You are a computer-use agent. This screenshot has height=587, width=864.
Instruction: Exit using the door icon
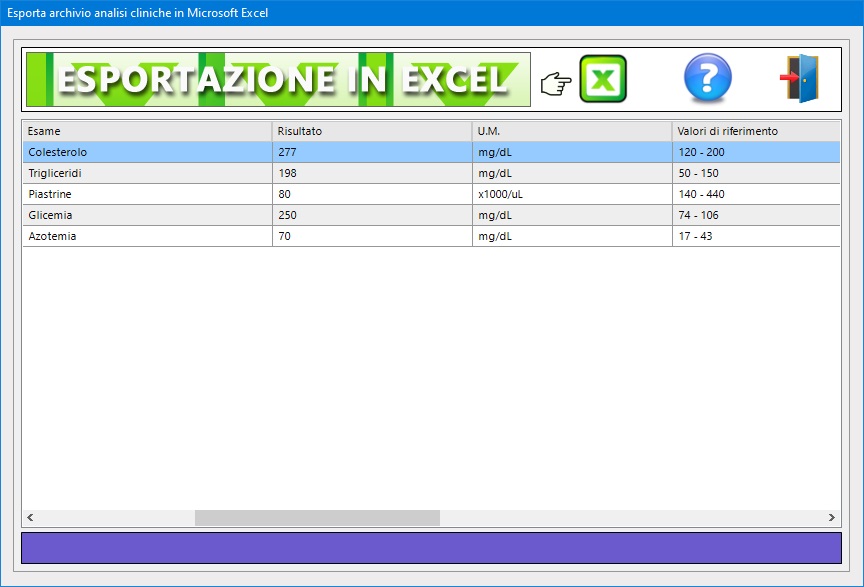[800, 78]
